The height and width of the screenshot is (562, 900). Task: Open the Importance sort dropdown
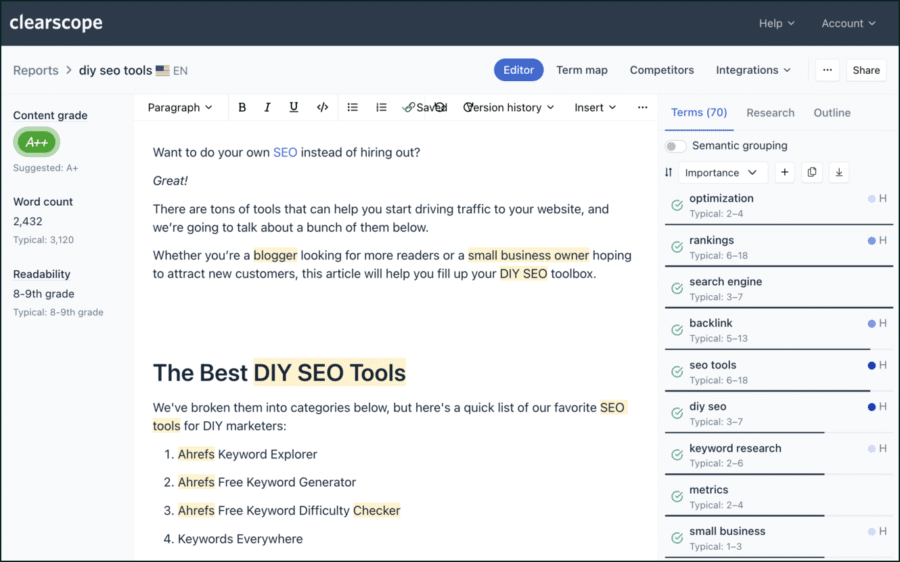point(723,172)
